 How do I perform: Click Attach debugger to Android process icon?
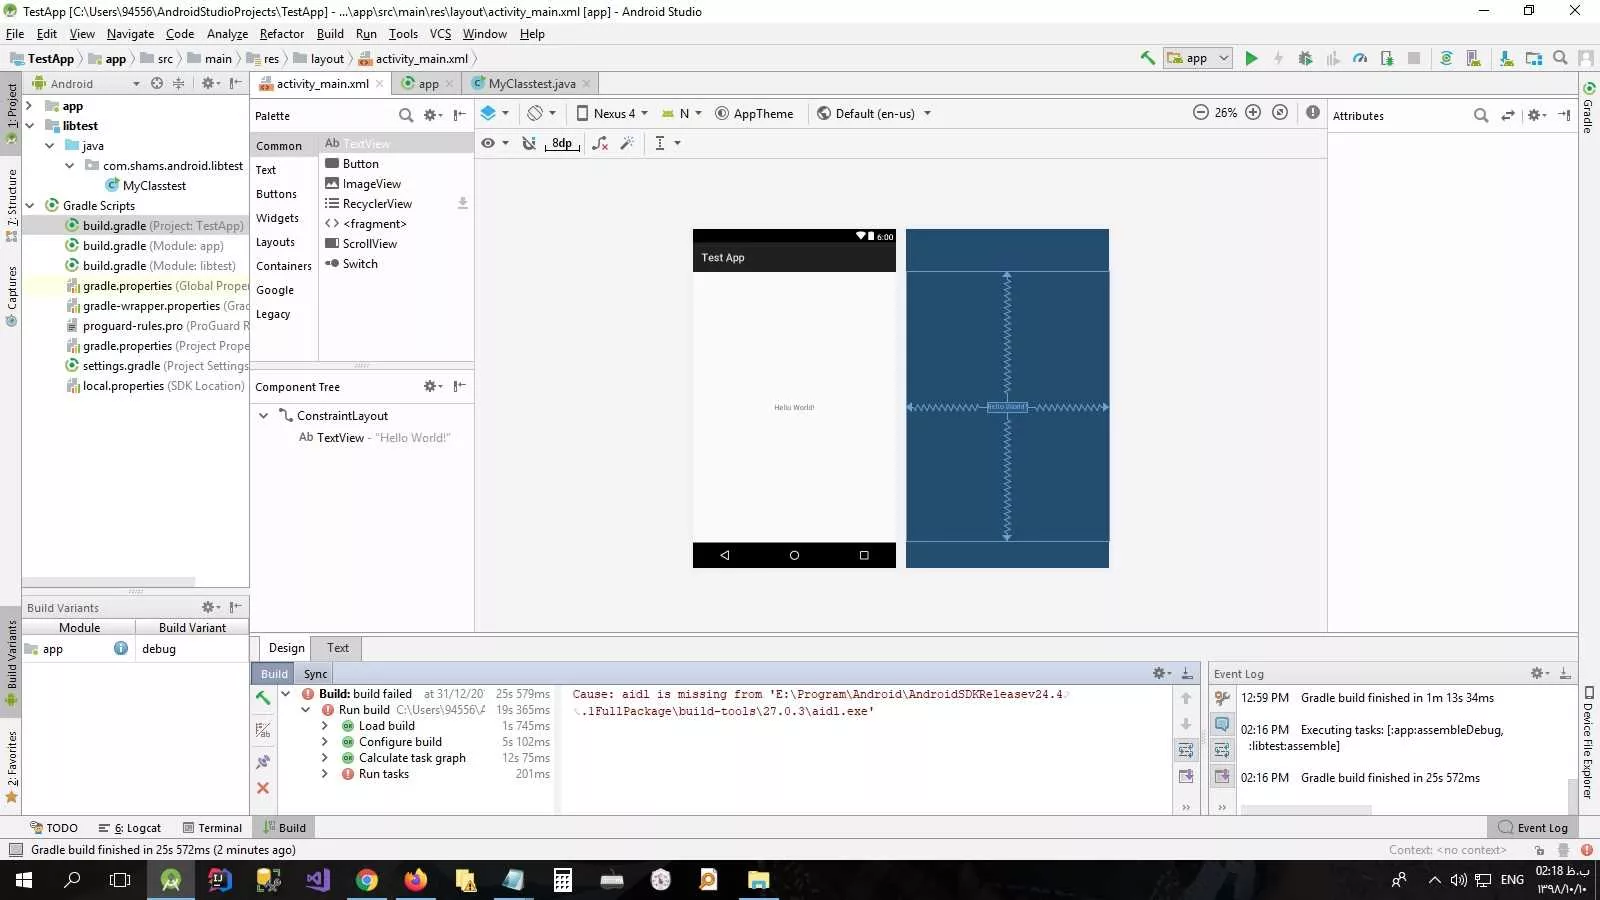click(x=1387, y=58)
